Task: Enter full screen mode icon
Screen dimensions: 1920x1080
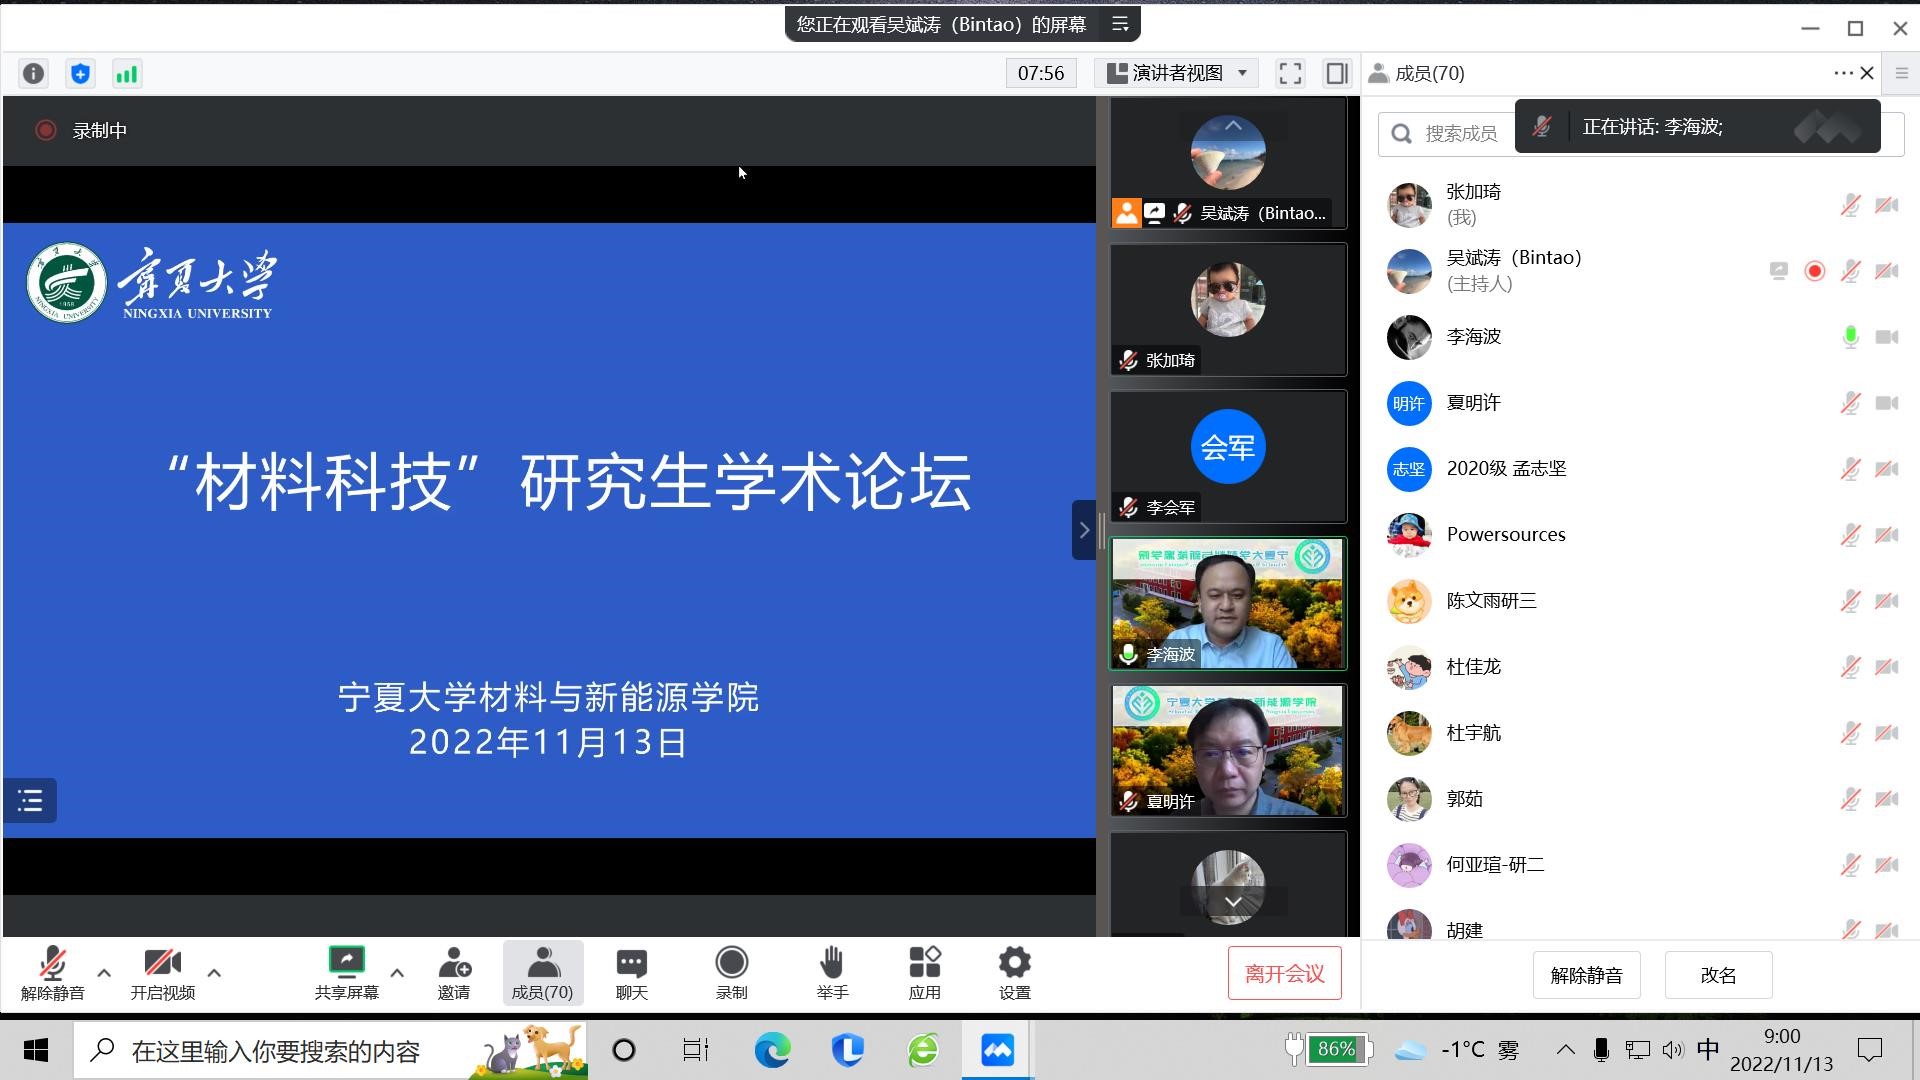Action: click(1290, 73)
